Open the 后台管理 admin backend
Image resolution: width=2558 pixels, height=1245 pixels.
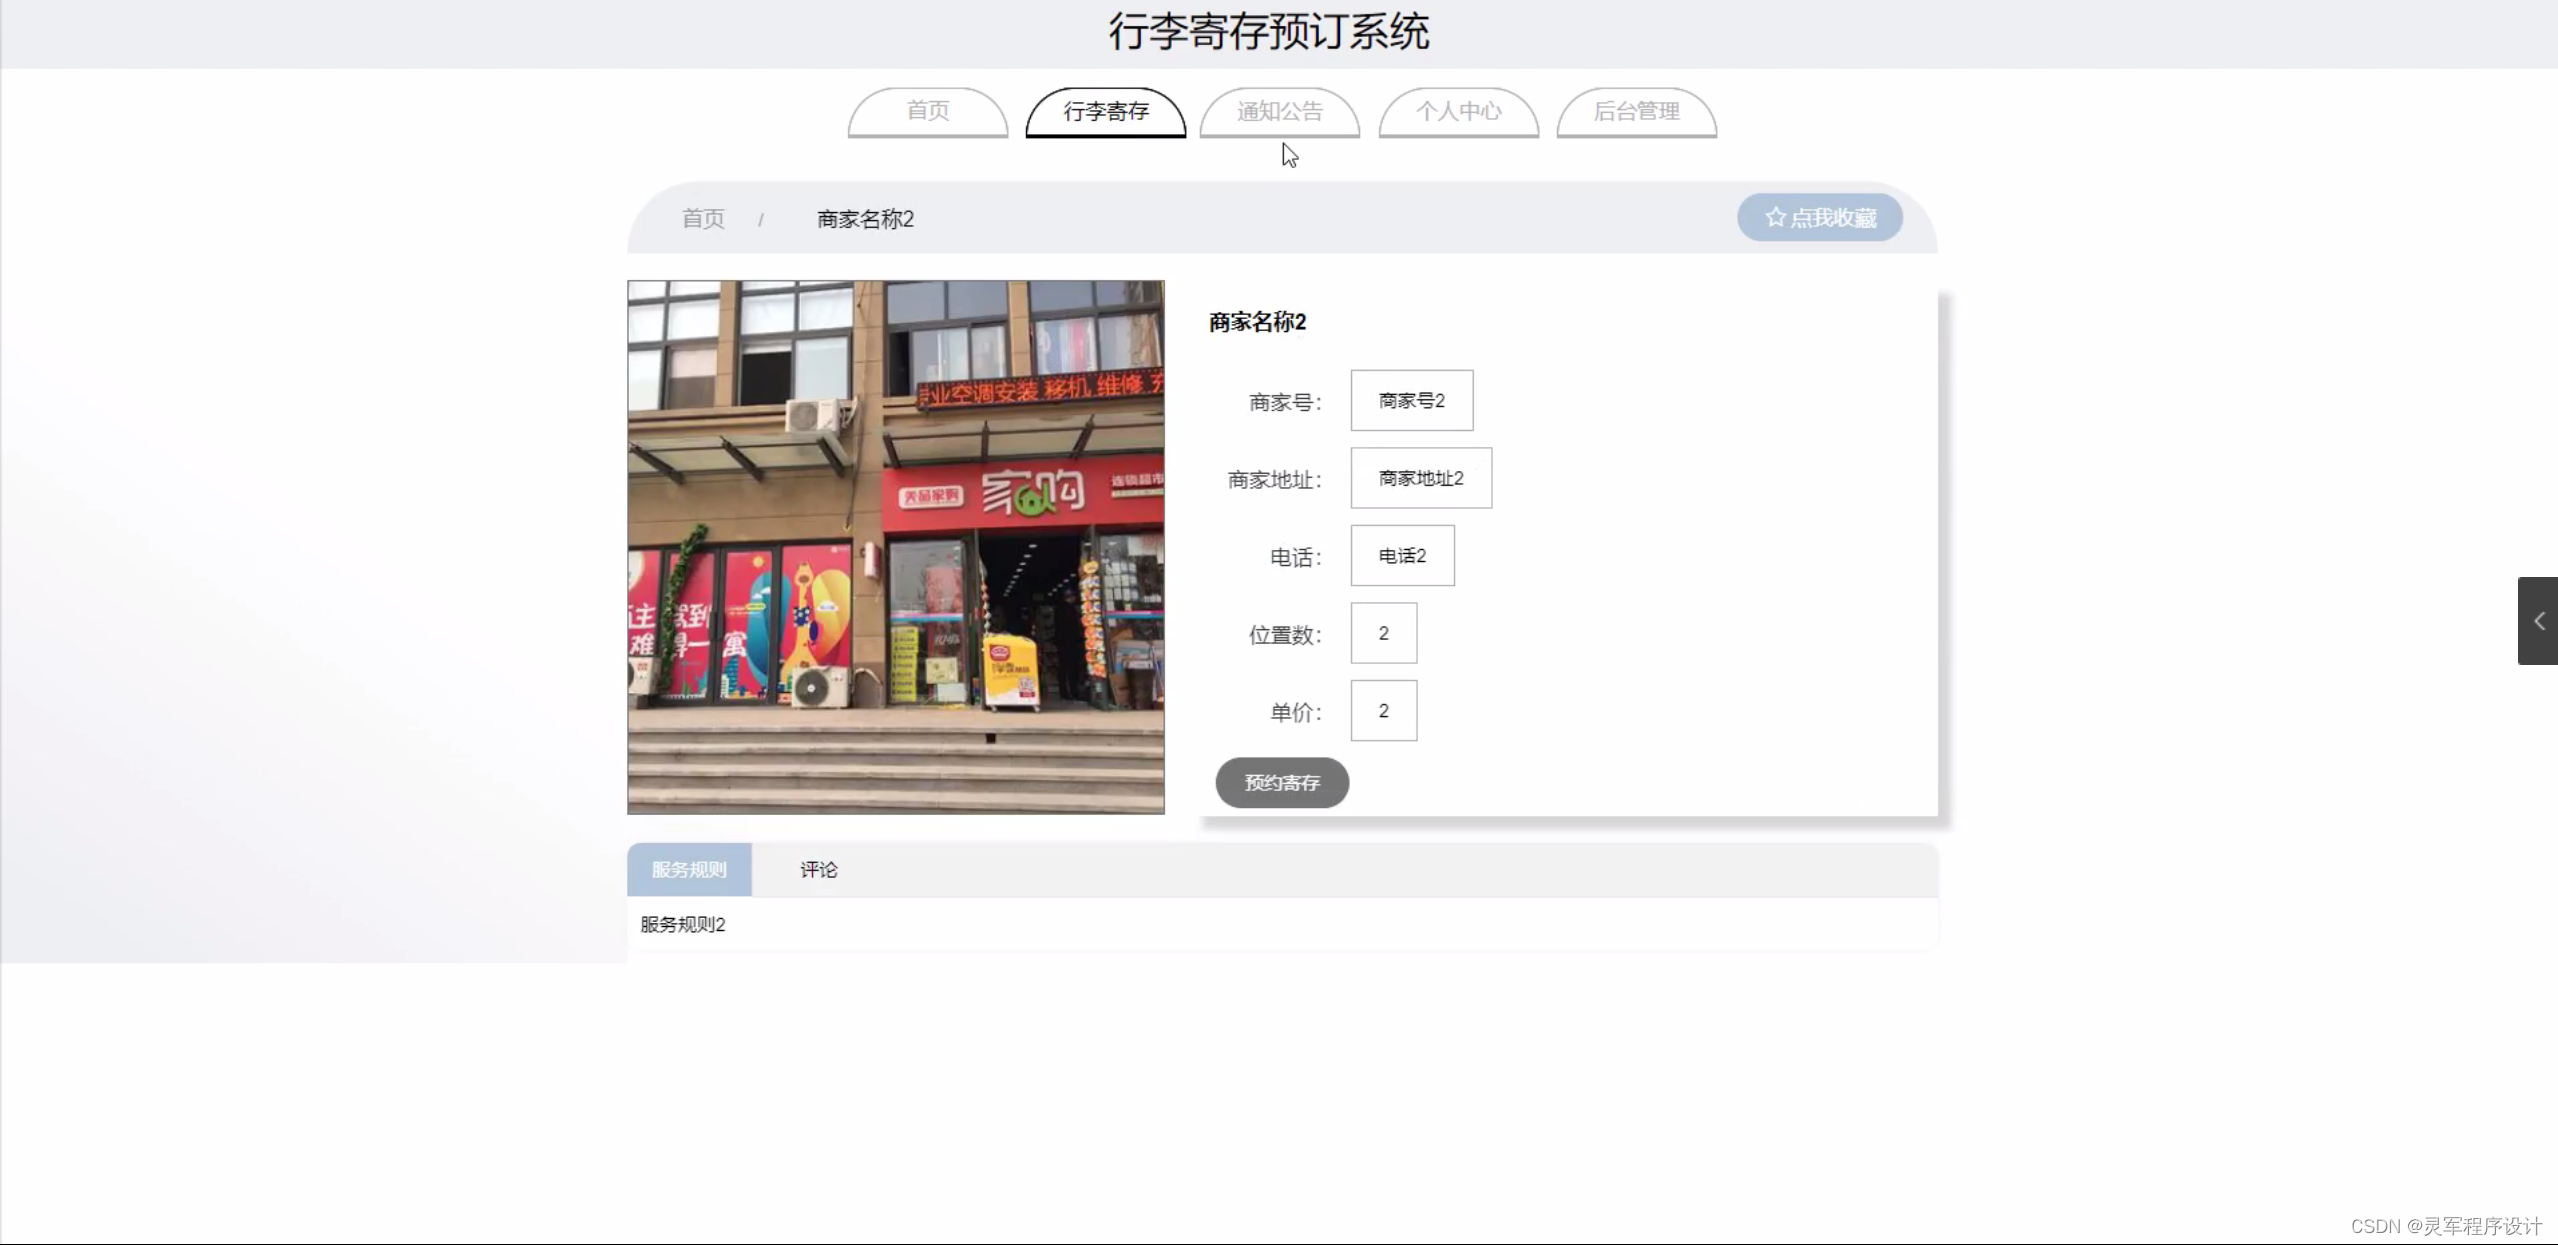pyautogui.click(x=1637, y=112)
